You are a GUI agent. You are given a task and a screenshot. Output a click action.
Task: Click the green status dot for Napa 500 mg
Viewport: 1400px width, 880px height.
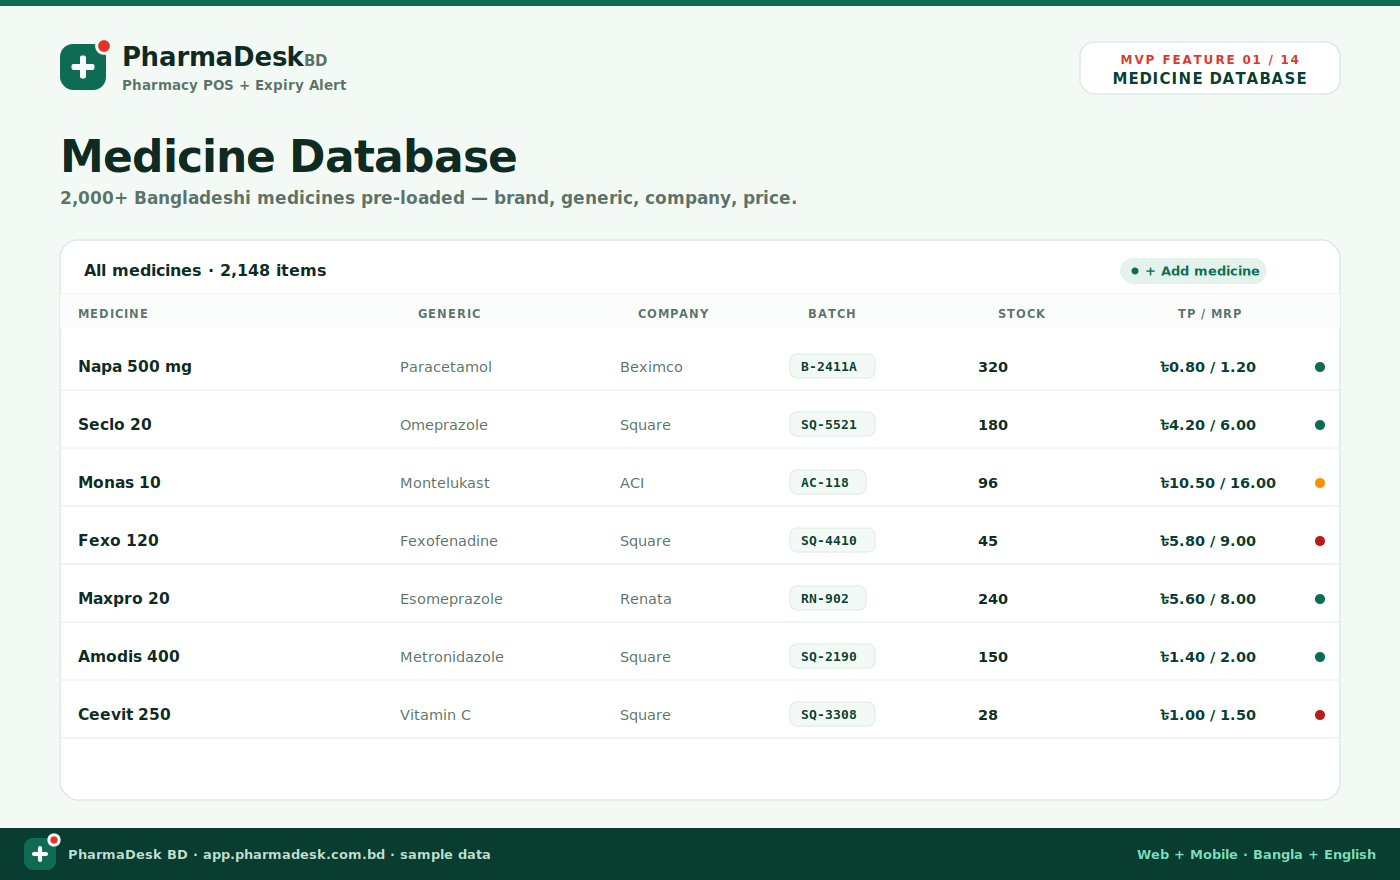click(x=1320, y=367)
